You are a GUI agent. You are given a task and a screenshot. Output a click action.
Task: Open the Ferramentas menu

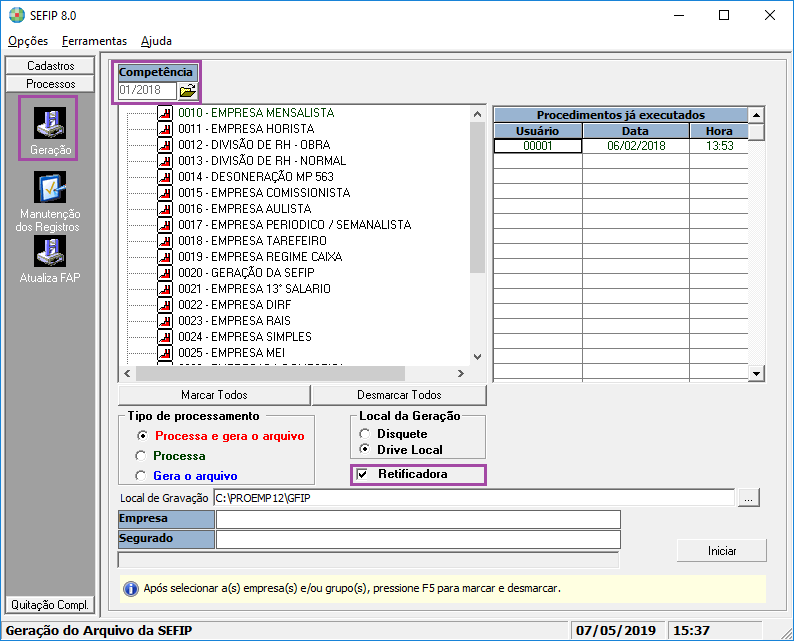[x=94, y=41]
